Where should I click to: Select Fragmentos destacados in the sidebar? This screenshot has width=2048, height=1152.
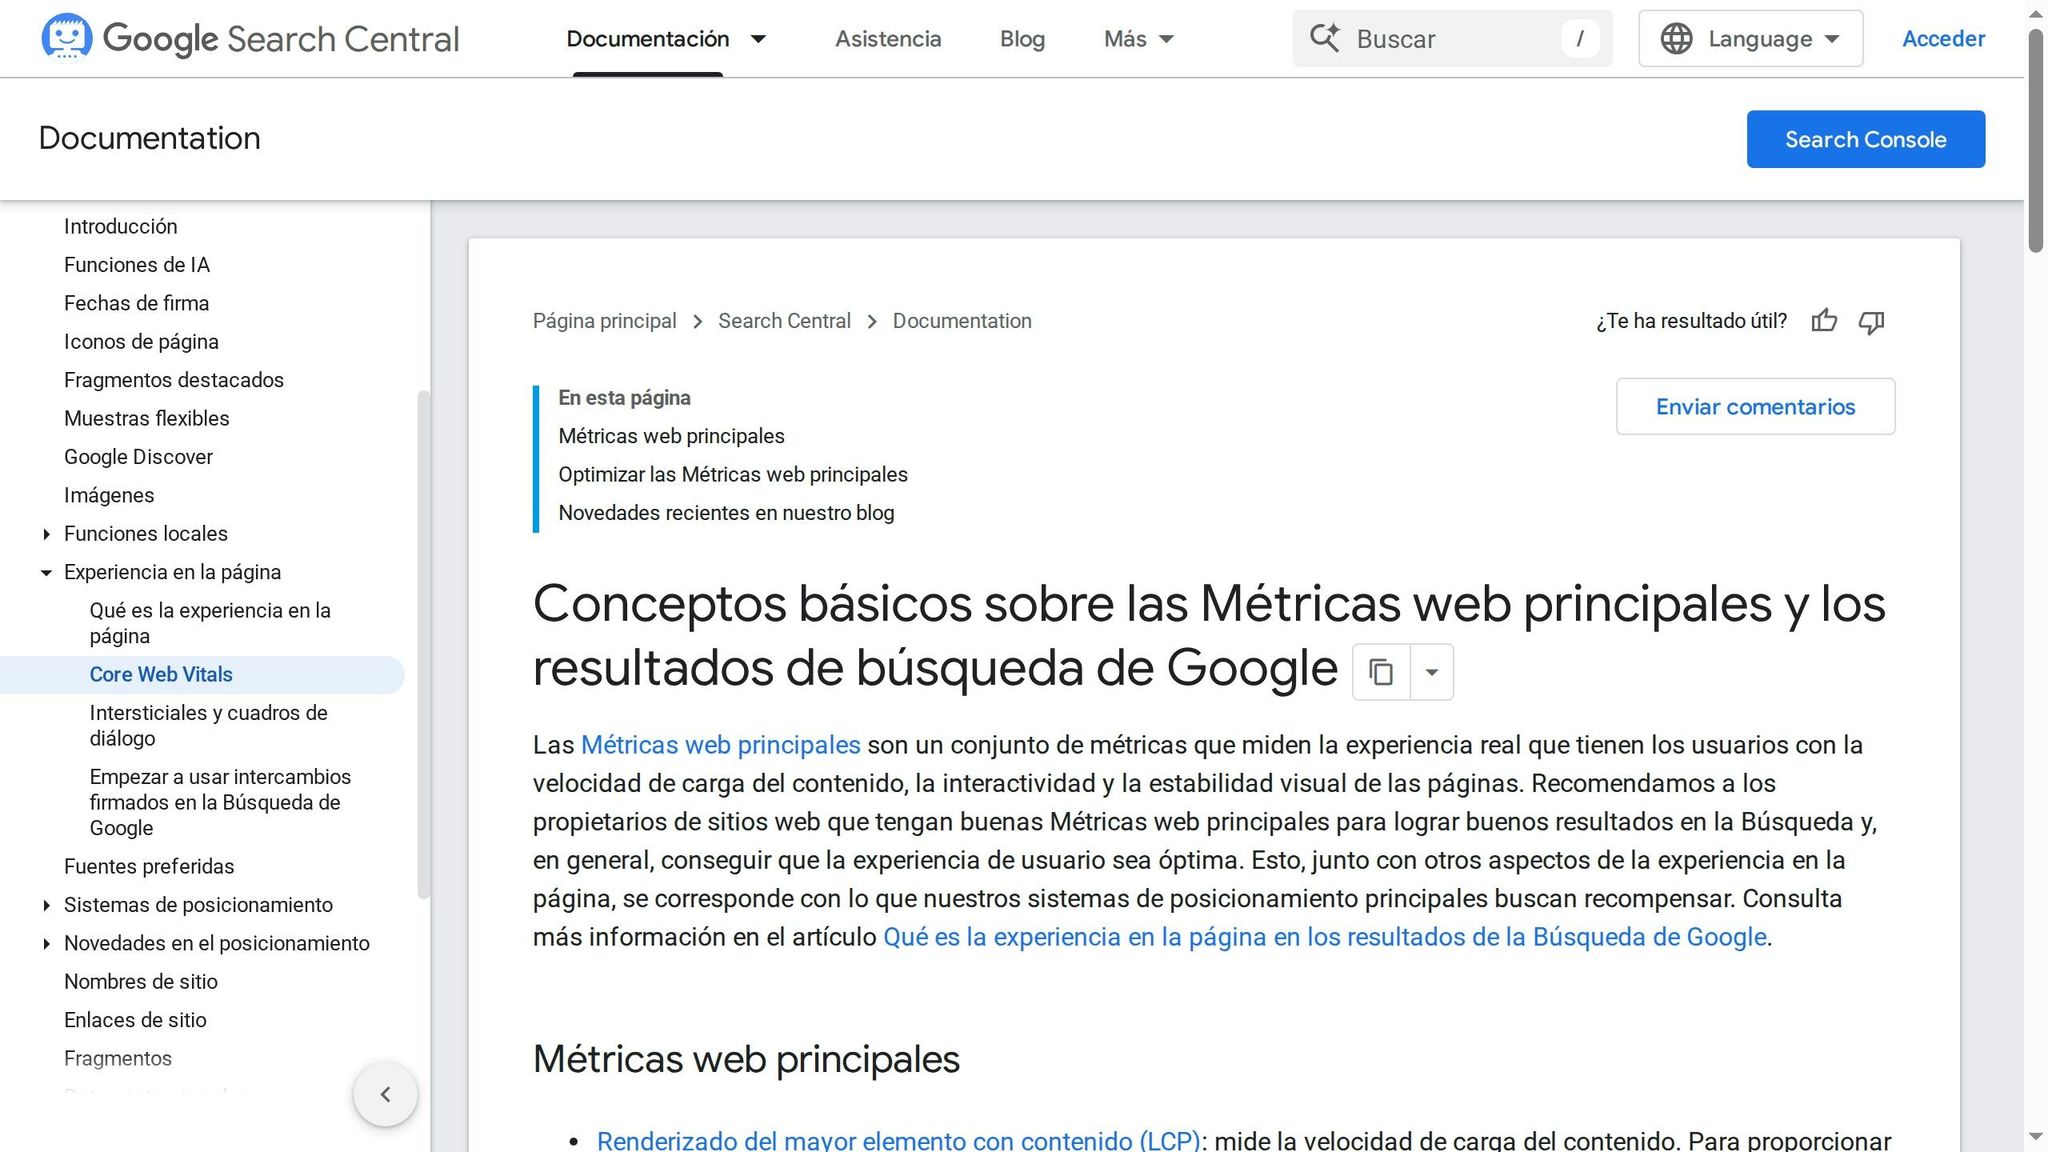174,380
